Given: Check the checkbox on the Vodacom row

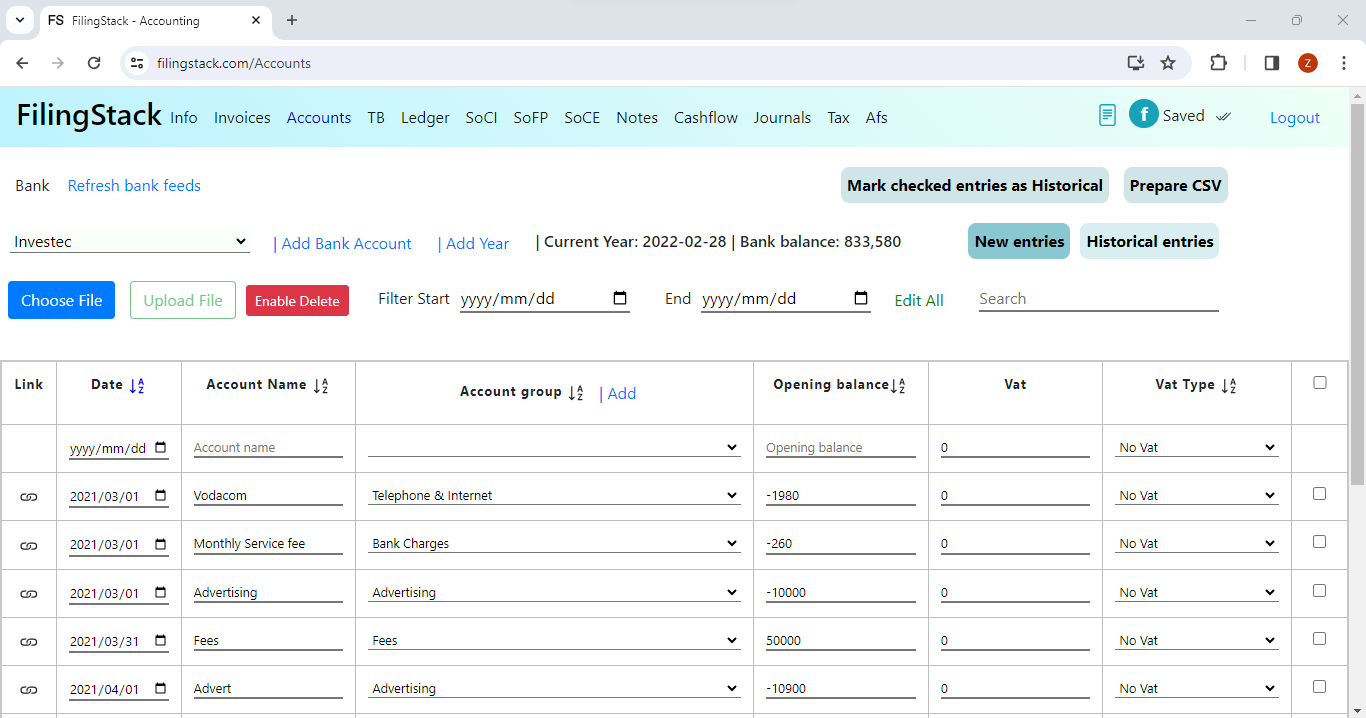Looking at the screenshot, I should pos(1319,495).
